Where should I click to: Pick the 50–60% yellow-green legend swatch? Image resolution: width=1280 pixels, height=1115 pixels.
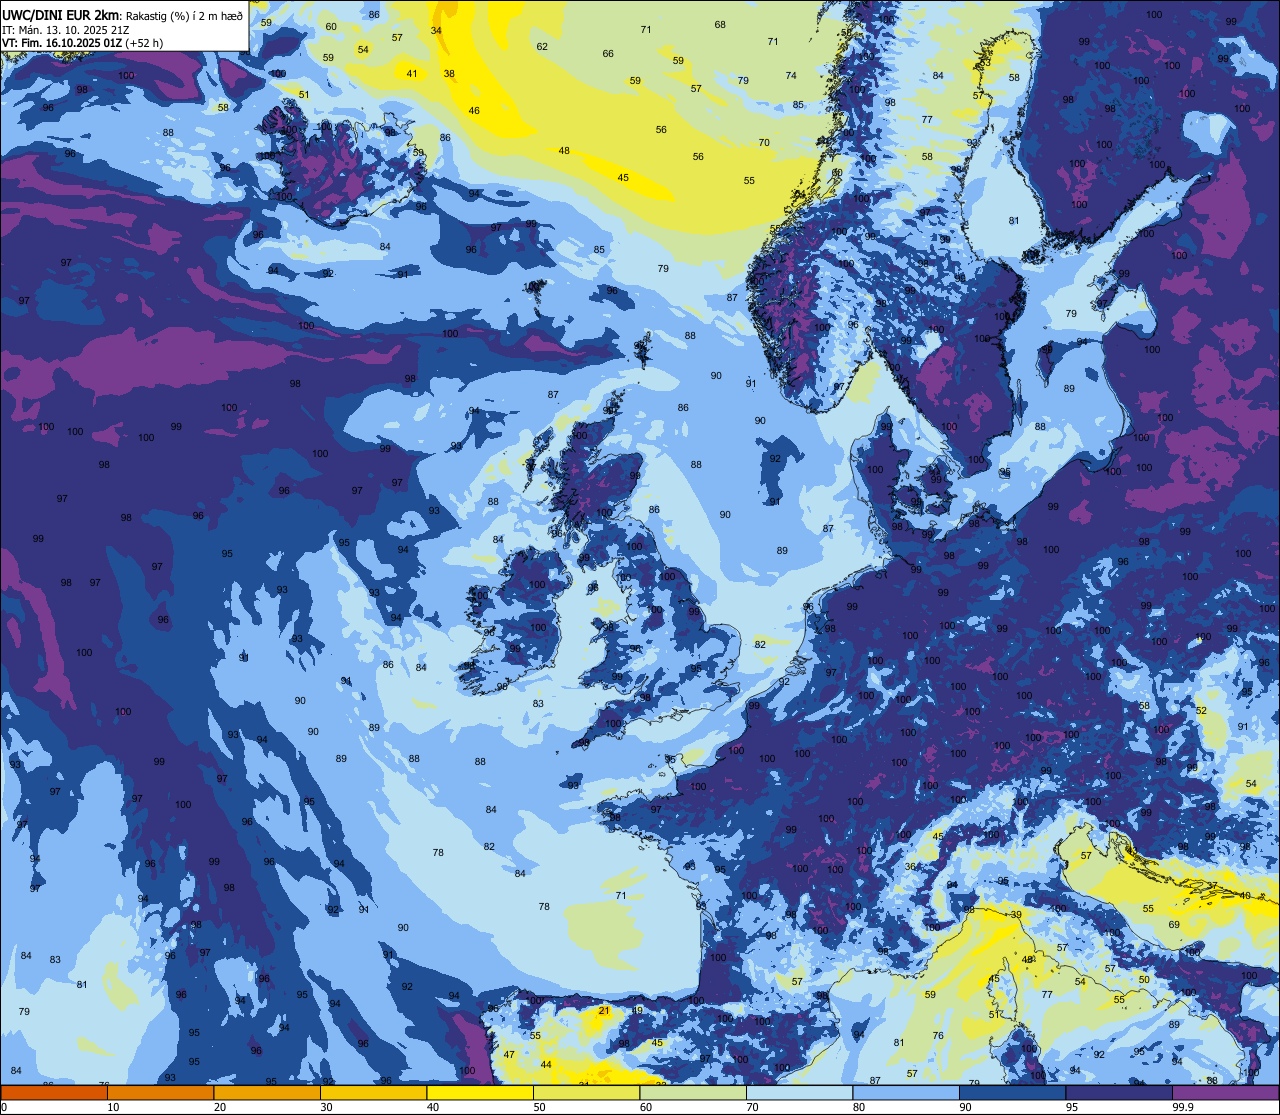[586, 1092]
